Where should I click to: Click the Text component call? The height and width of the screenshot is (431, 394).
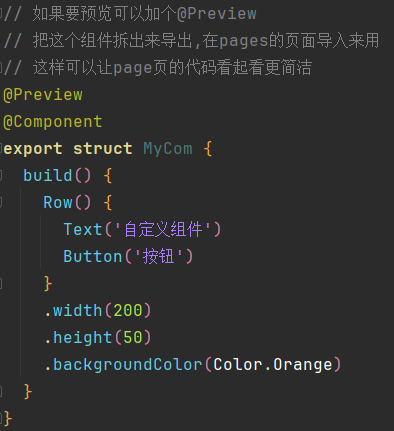pos(83,229)
